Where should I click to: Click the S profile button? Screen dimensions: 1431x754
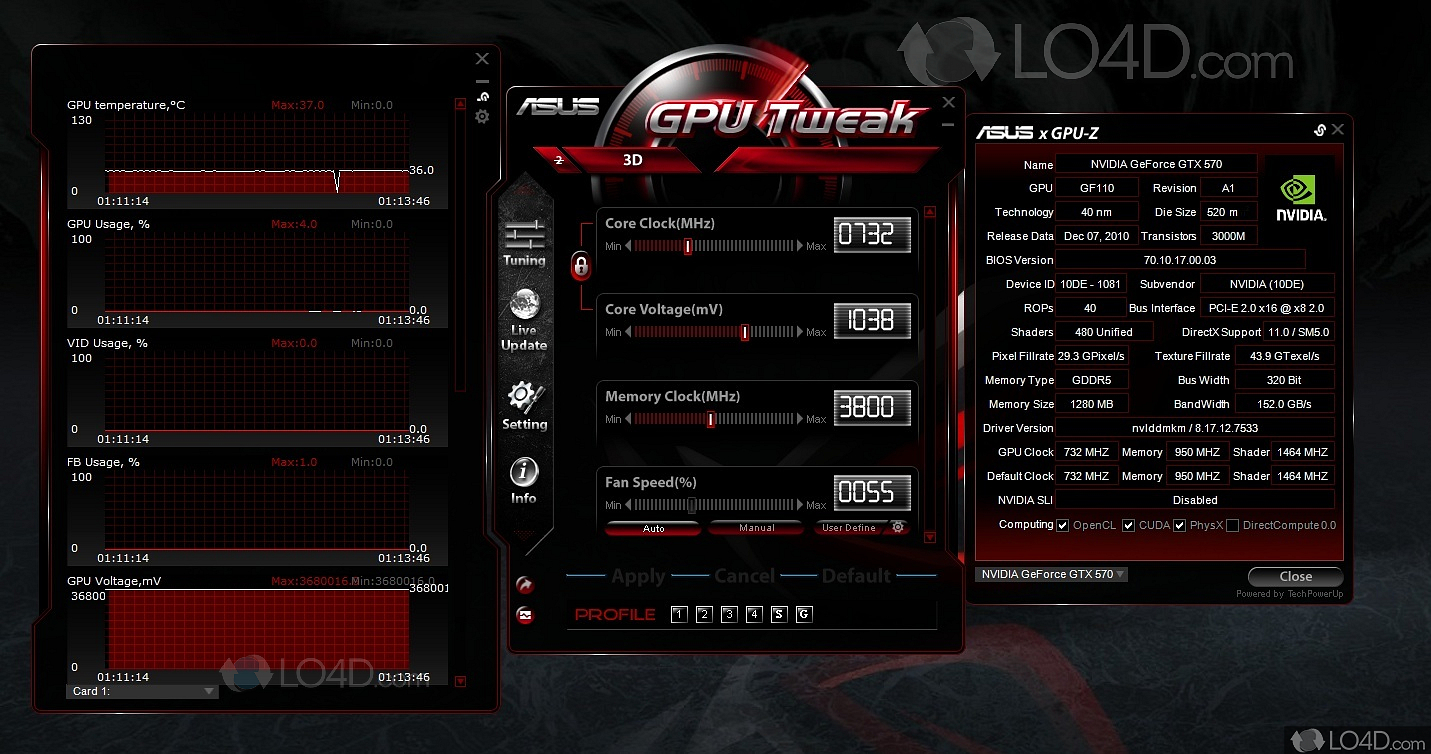pos(779,614)
